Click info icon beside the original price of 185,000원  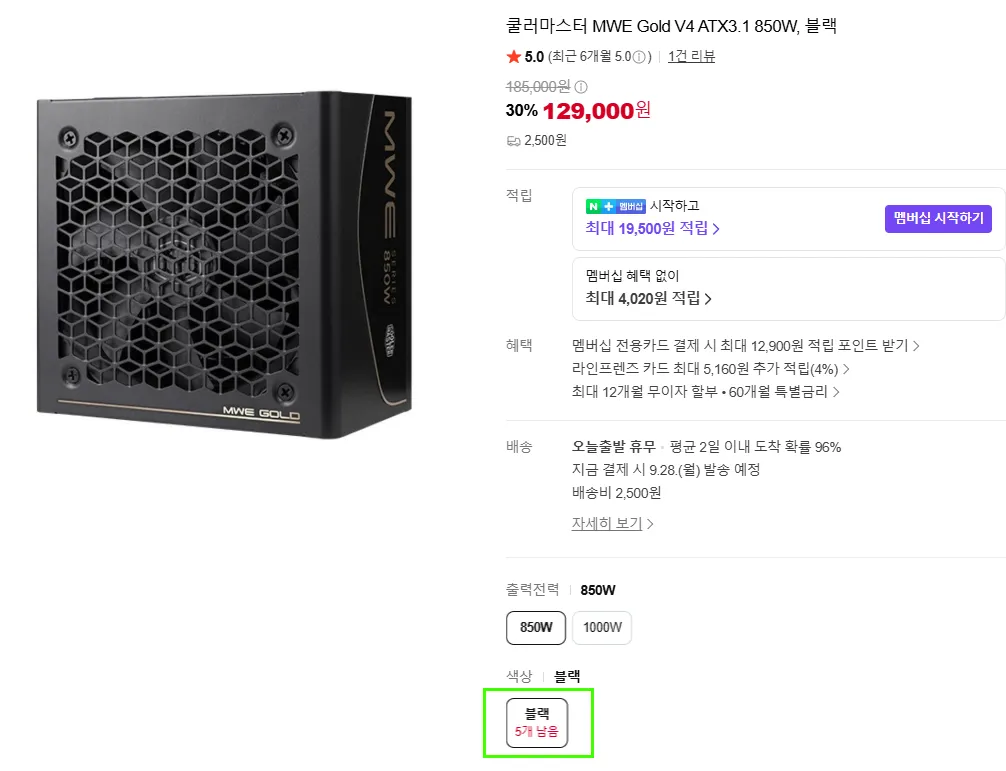[x=581, y=87]
